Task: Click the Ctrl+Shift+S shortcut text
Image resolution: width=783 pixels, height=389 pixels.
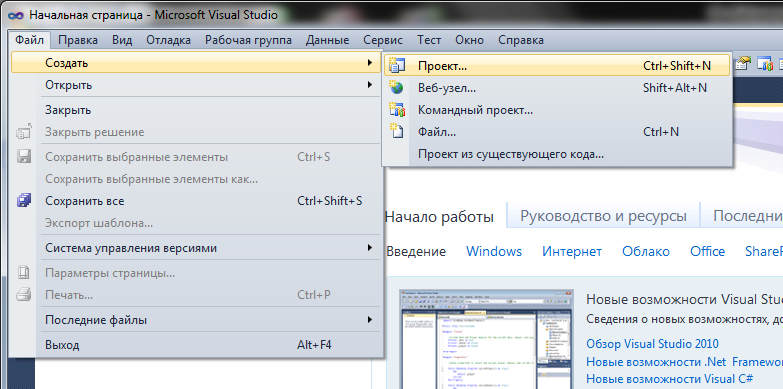Action: 330,201
